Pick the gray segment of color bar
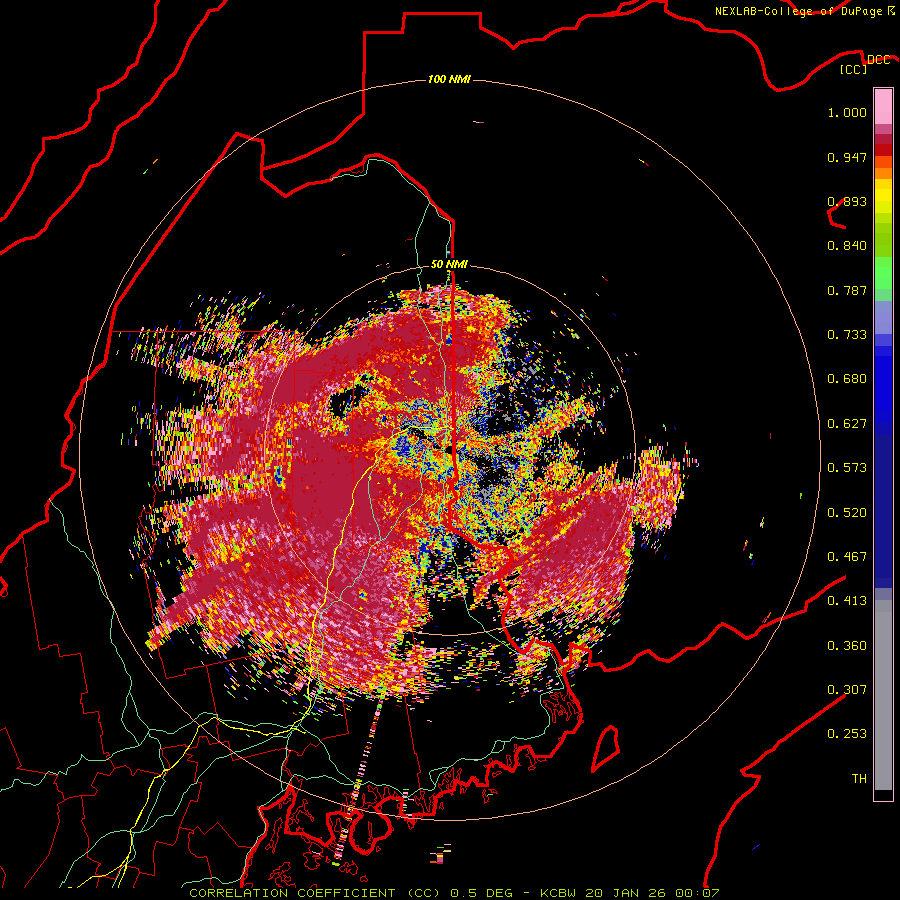The height and width of the screenshot is (900, 900). [x=883, y=700]
